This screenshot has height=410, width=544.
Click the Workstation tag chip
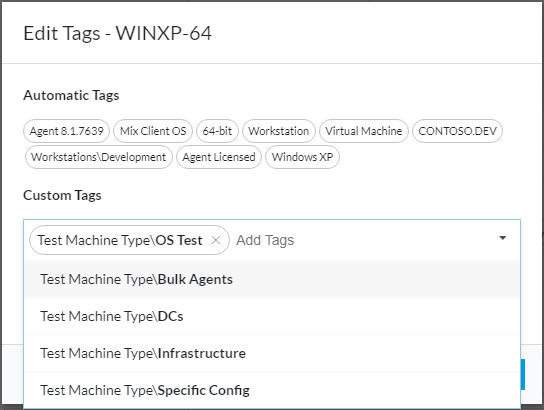(x=279, y=131)
